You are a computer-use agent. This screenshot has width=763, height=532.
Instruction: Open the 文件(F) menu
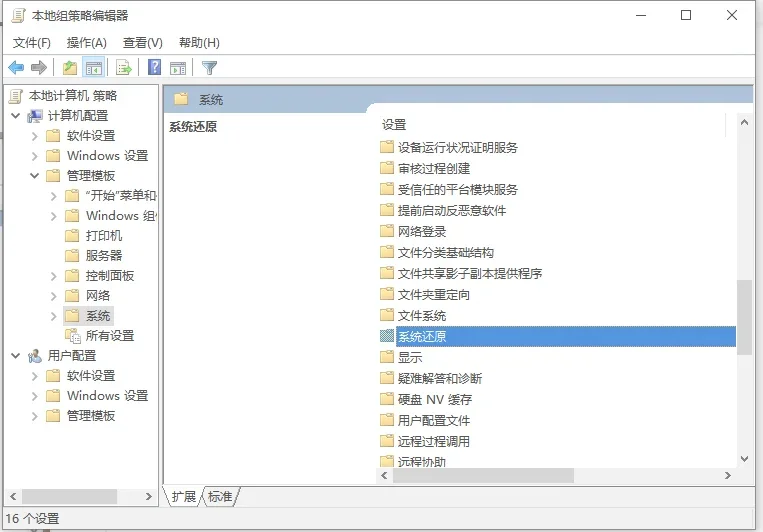coord(32,43)
